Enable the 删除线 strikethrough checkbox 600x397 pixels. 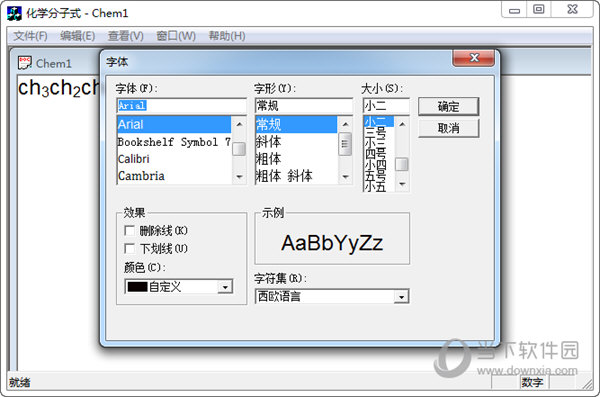tap(129, 230)
